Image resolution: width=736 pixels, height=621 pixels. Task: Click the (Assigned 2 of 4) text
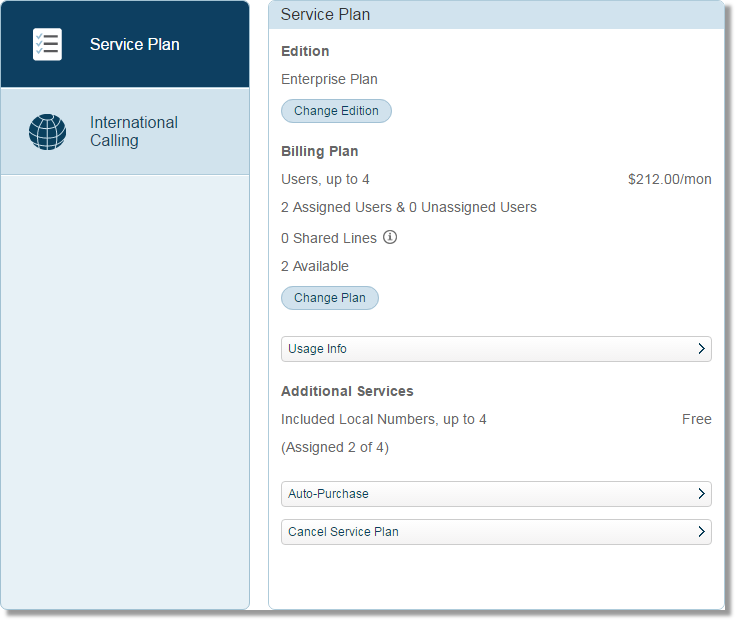pos(335,447)
